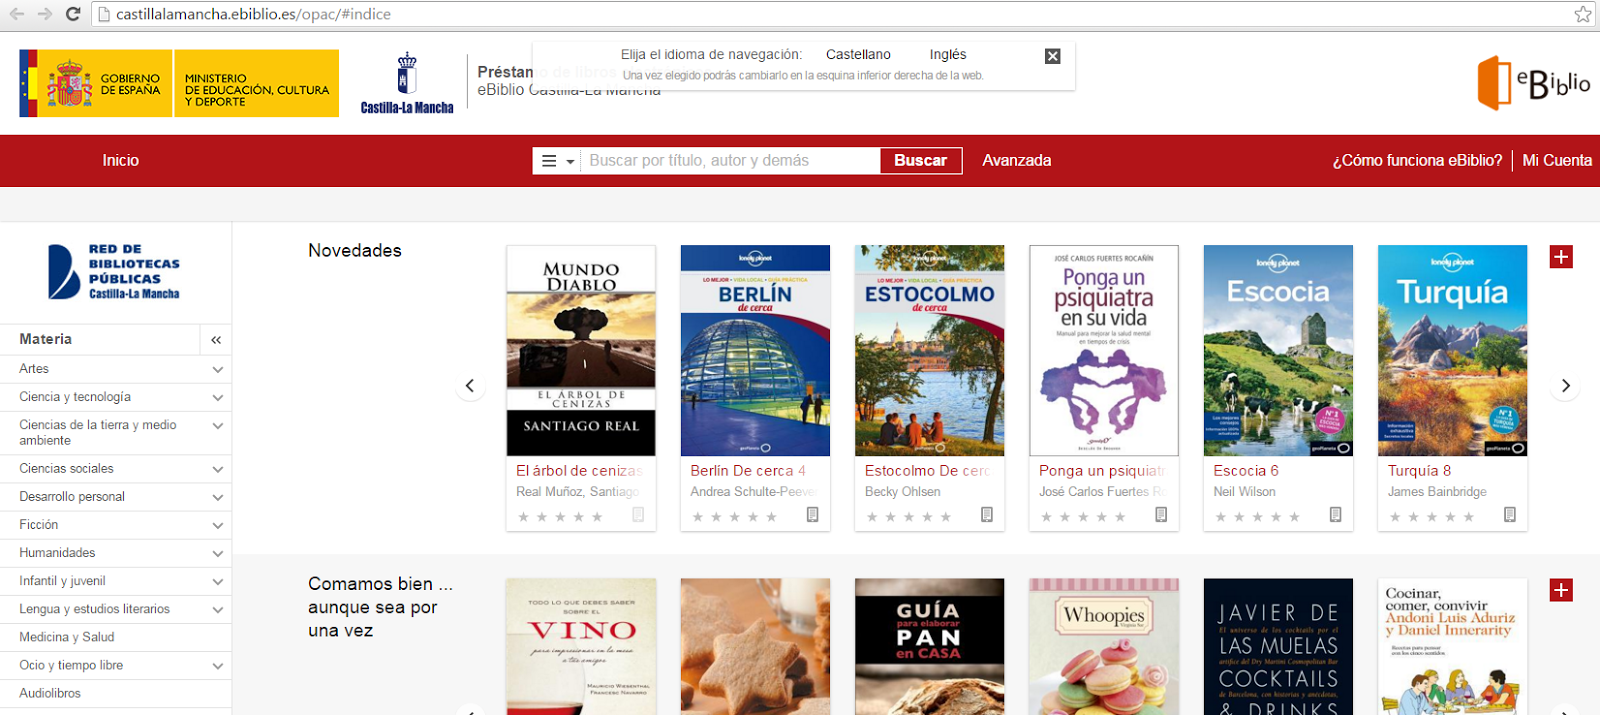
Task: Show next Novedades books with right arrow
Action: (1565, 386)
